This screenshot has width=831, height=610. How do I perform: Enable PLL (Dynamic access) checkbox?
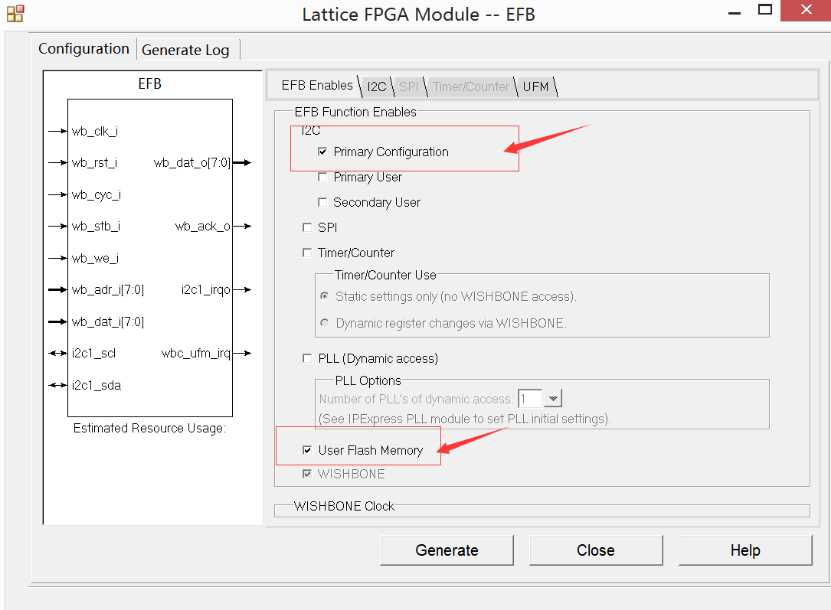[x=307, y=358]
